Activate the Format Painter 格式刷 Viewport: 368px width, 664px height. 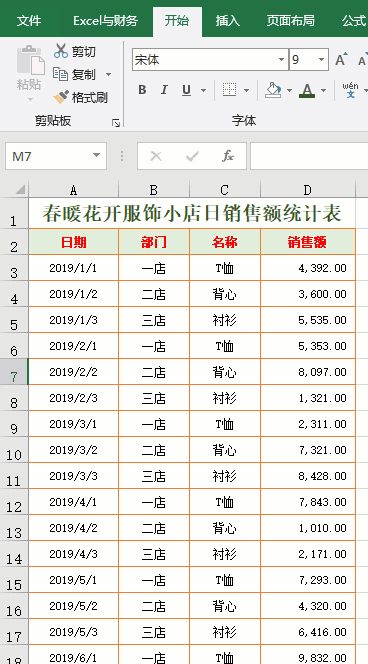pos(80,98)
